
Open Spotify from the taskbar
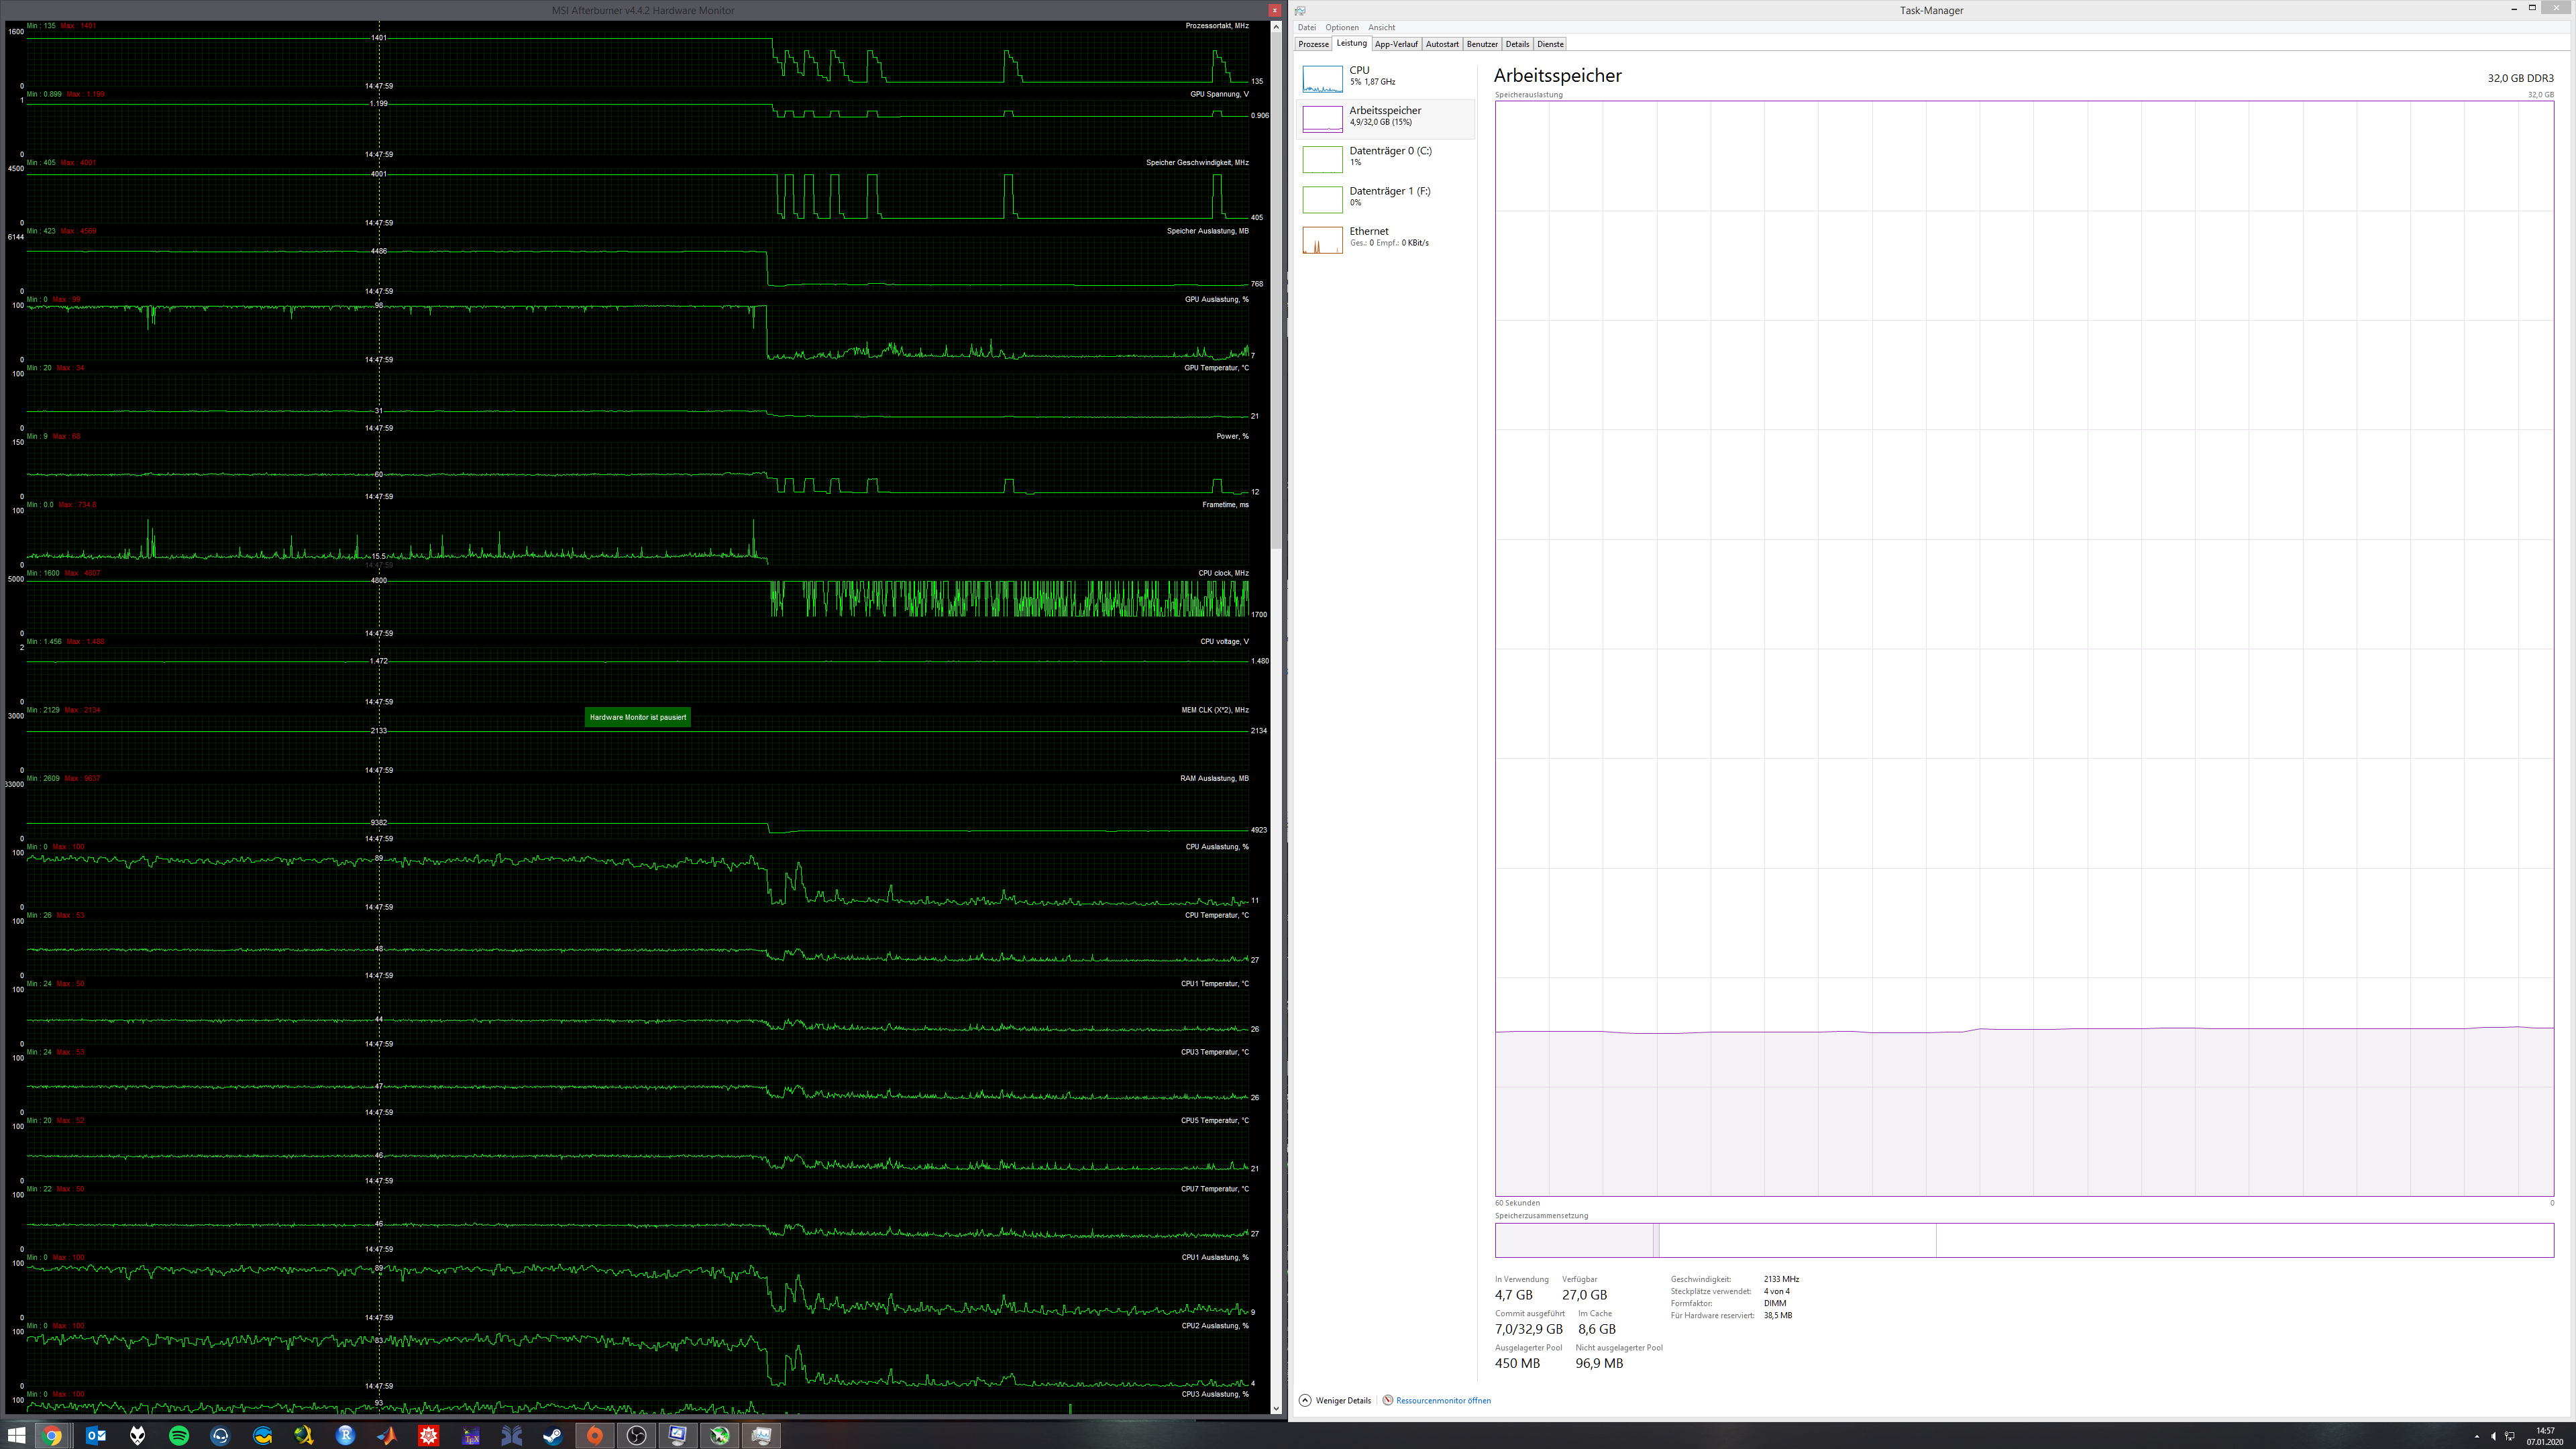(179, 1436)
